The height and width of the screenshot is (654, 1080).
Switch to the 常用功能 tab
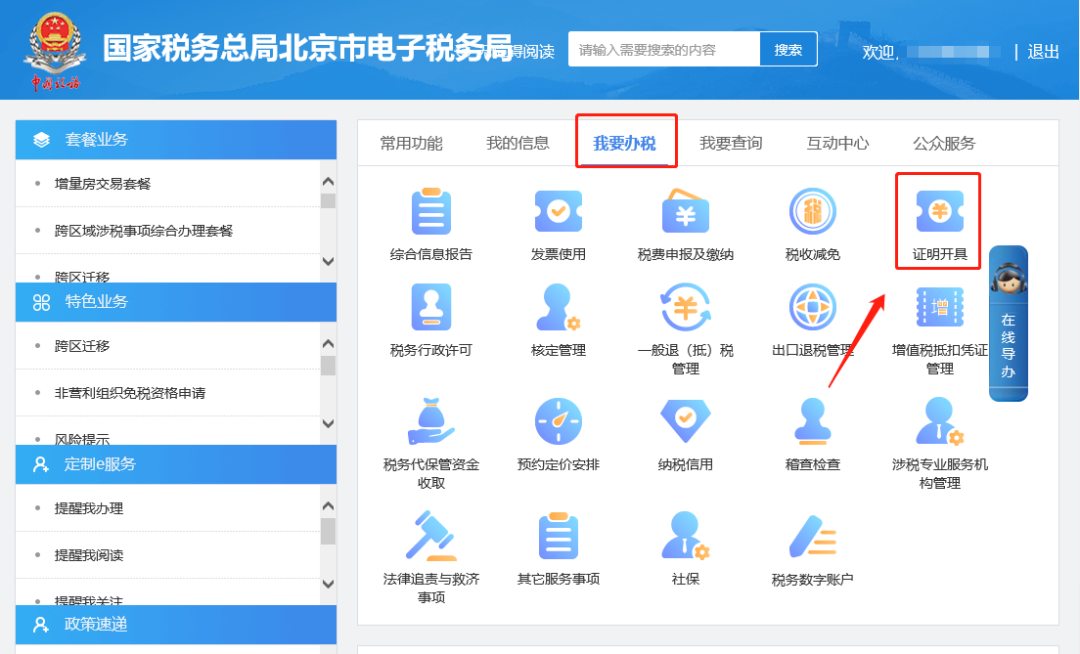(x=411, y=143)
